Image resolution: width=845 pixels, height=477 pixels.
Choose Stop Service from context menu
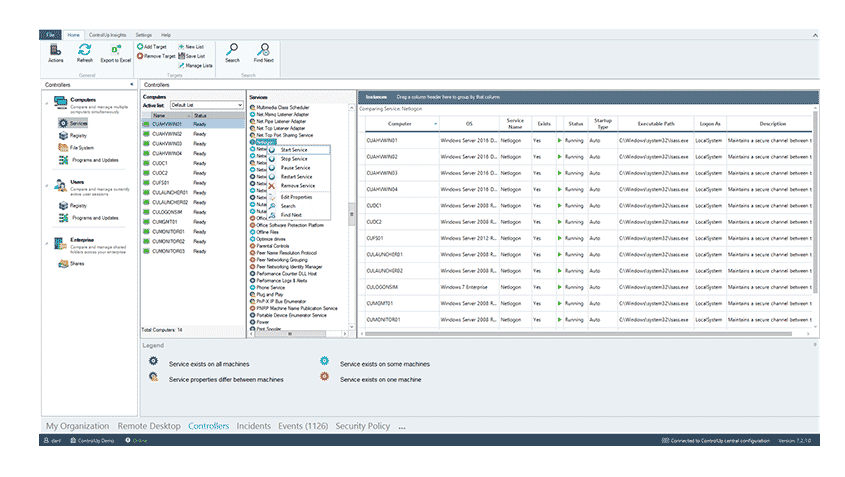pos(300,159)
